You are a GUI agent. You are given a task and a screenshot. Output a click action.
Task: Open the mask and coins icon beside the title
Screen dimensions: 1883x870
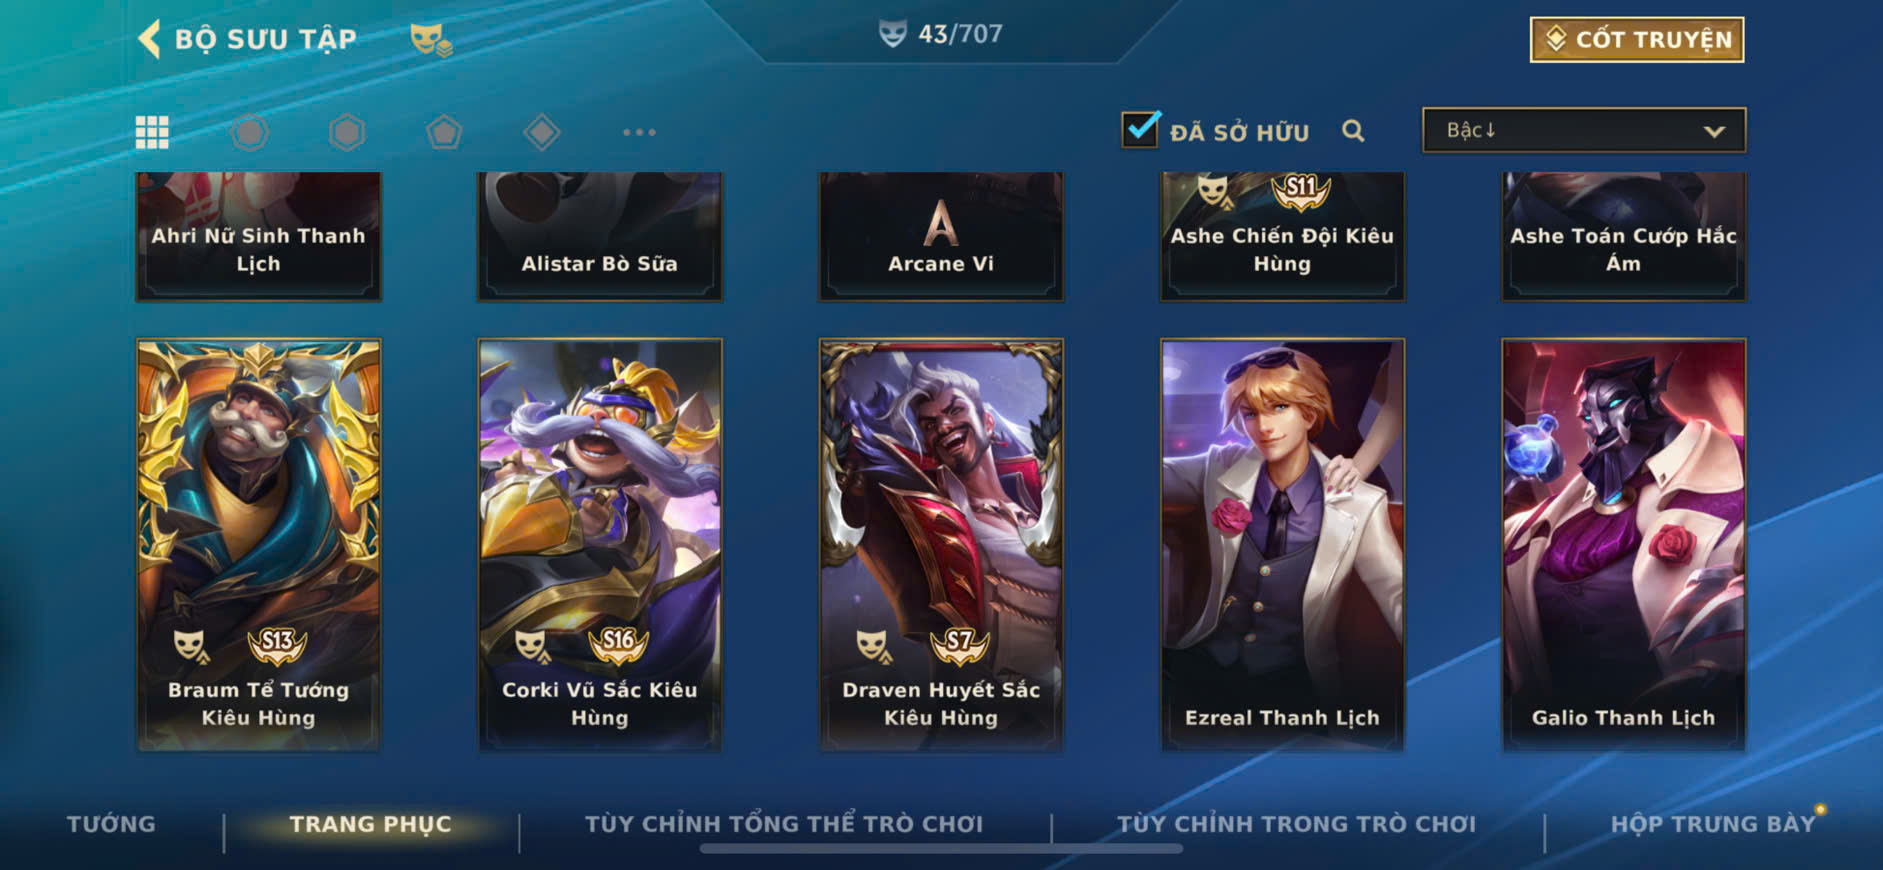click(x=431, y=40)
